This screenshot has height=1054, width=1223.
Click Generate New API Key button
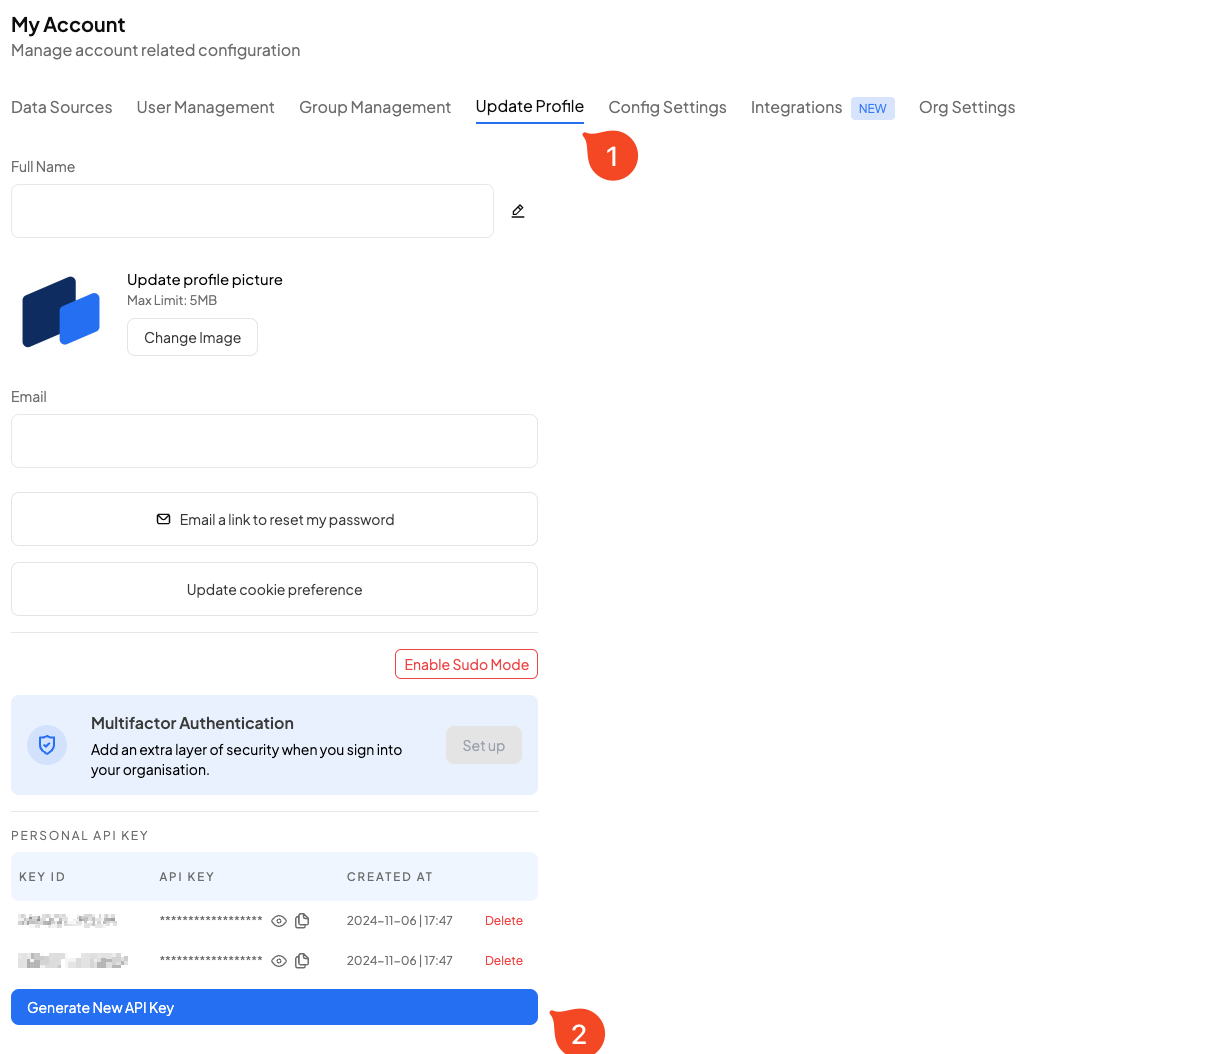click(x=274, y=1007)
